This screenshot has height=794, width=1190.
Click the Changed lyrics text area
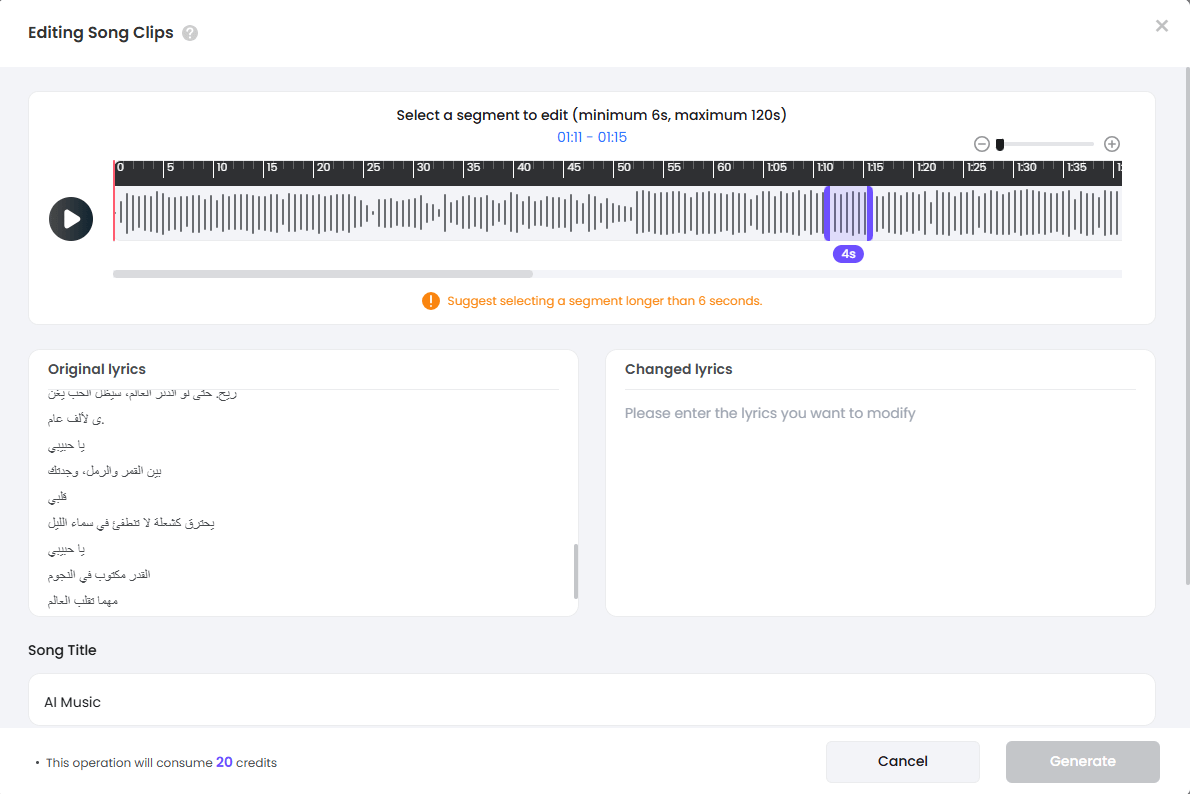[x=880, y=480]
